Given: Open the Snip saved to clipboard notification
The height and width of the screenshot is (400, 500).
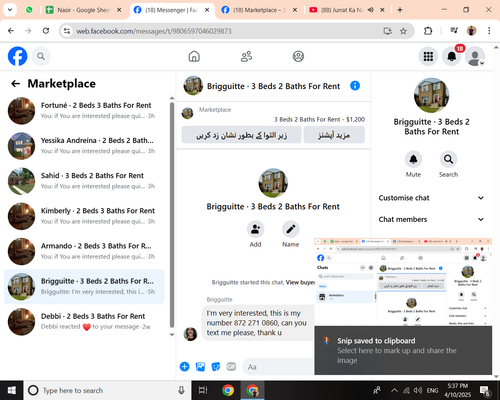Looking at the screenshot, I should pos(403,350).
